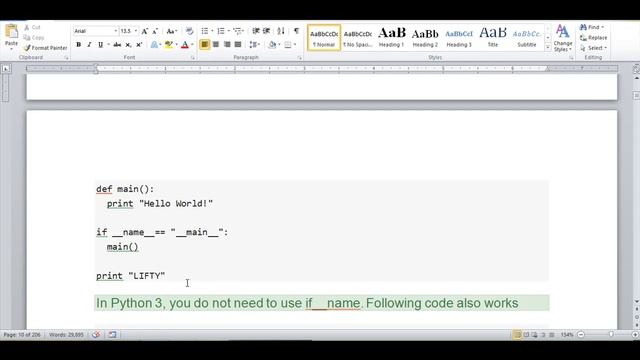Toggle Underline formatting
The height and width of the screenshot is (360, 640).
pyautogui.click(x=100, y=44)
